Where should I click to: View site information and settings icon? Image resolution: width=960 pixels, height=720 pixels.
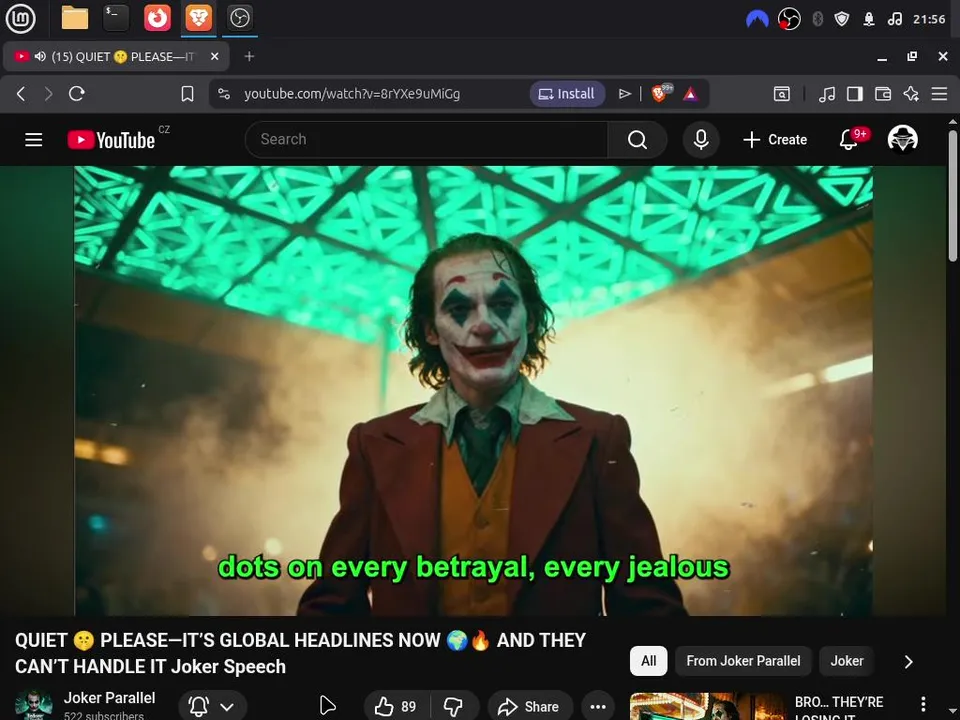tap(224, 94)
